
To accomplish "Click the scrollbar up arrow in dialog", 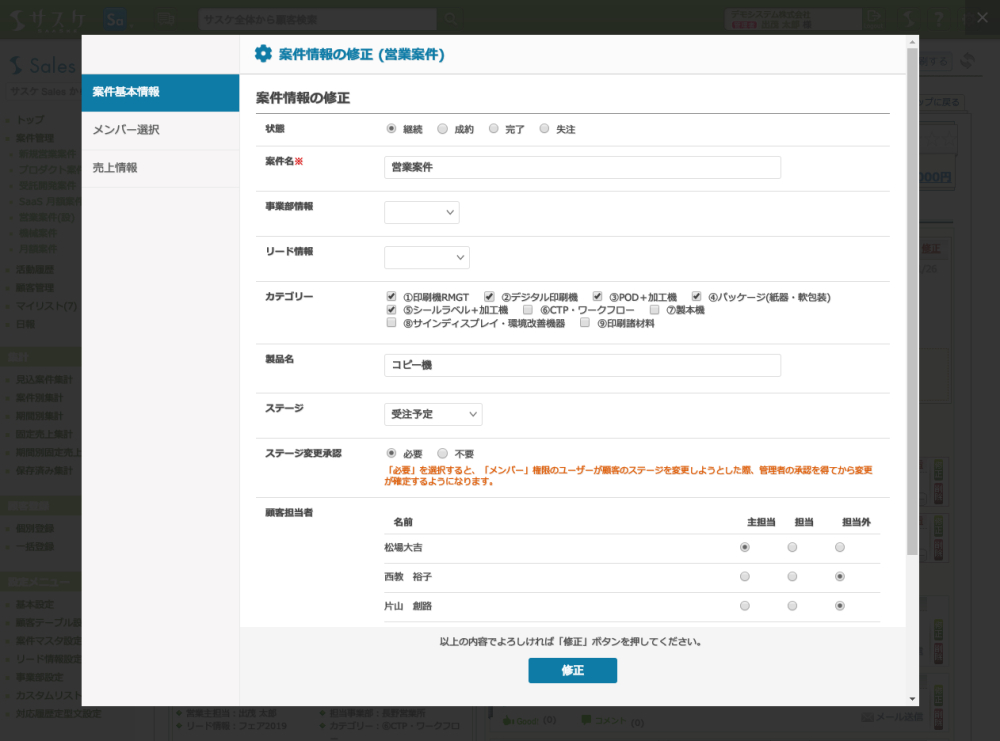I will [912, 43].
